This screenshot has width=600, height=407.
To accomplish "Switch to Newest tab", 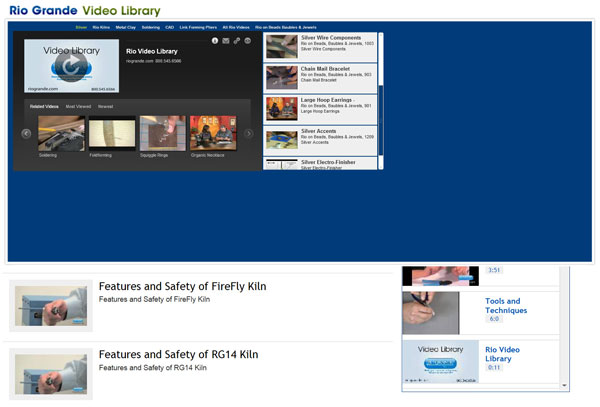I will click(x=106, y=106).
